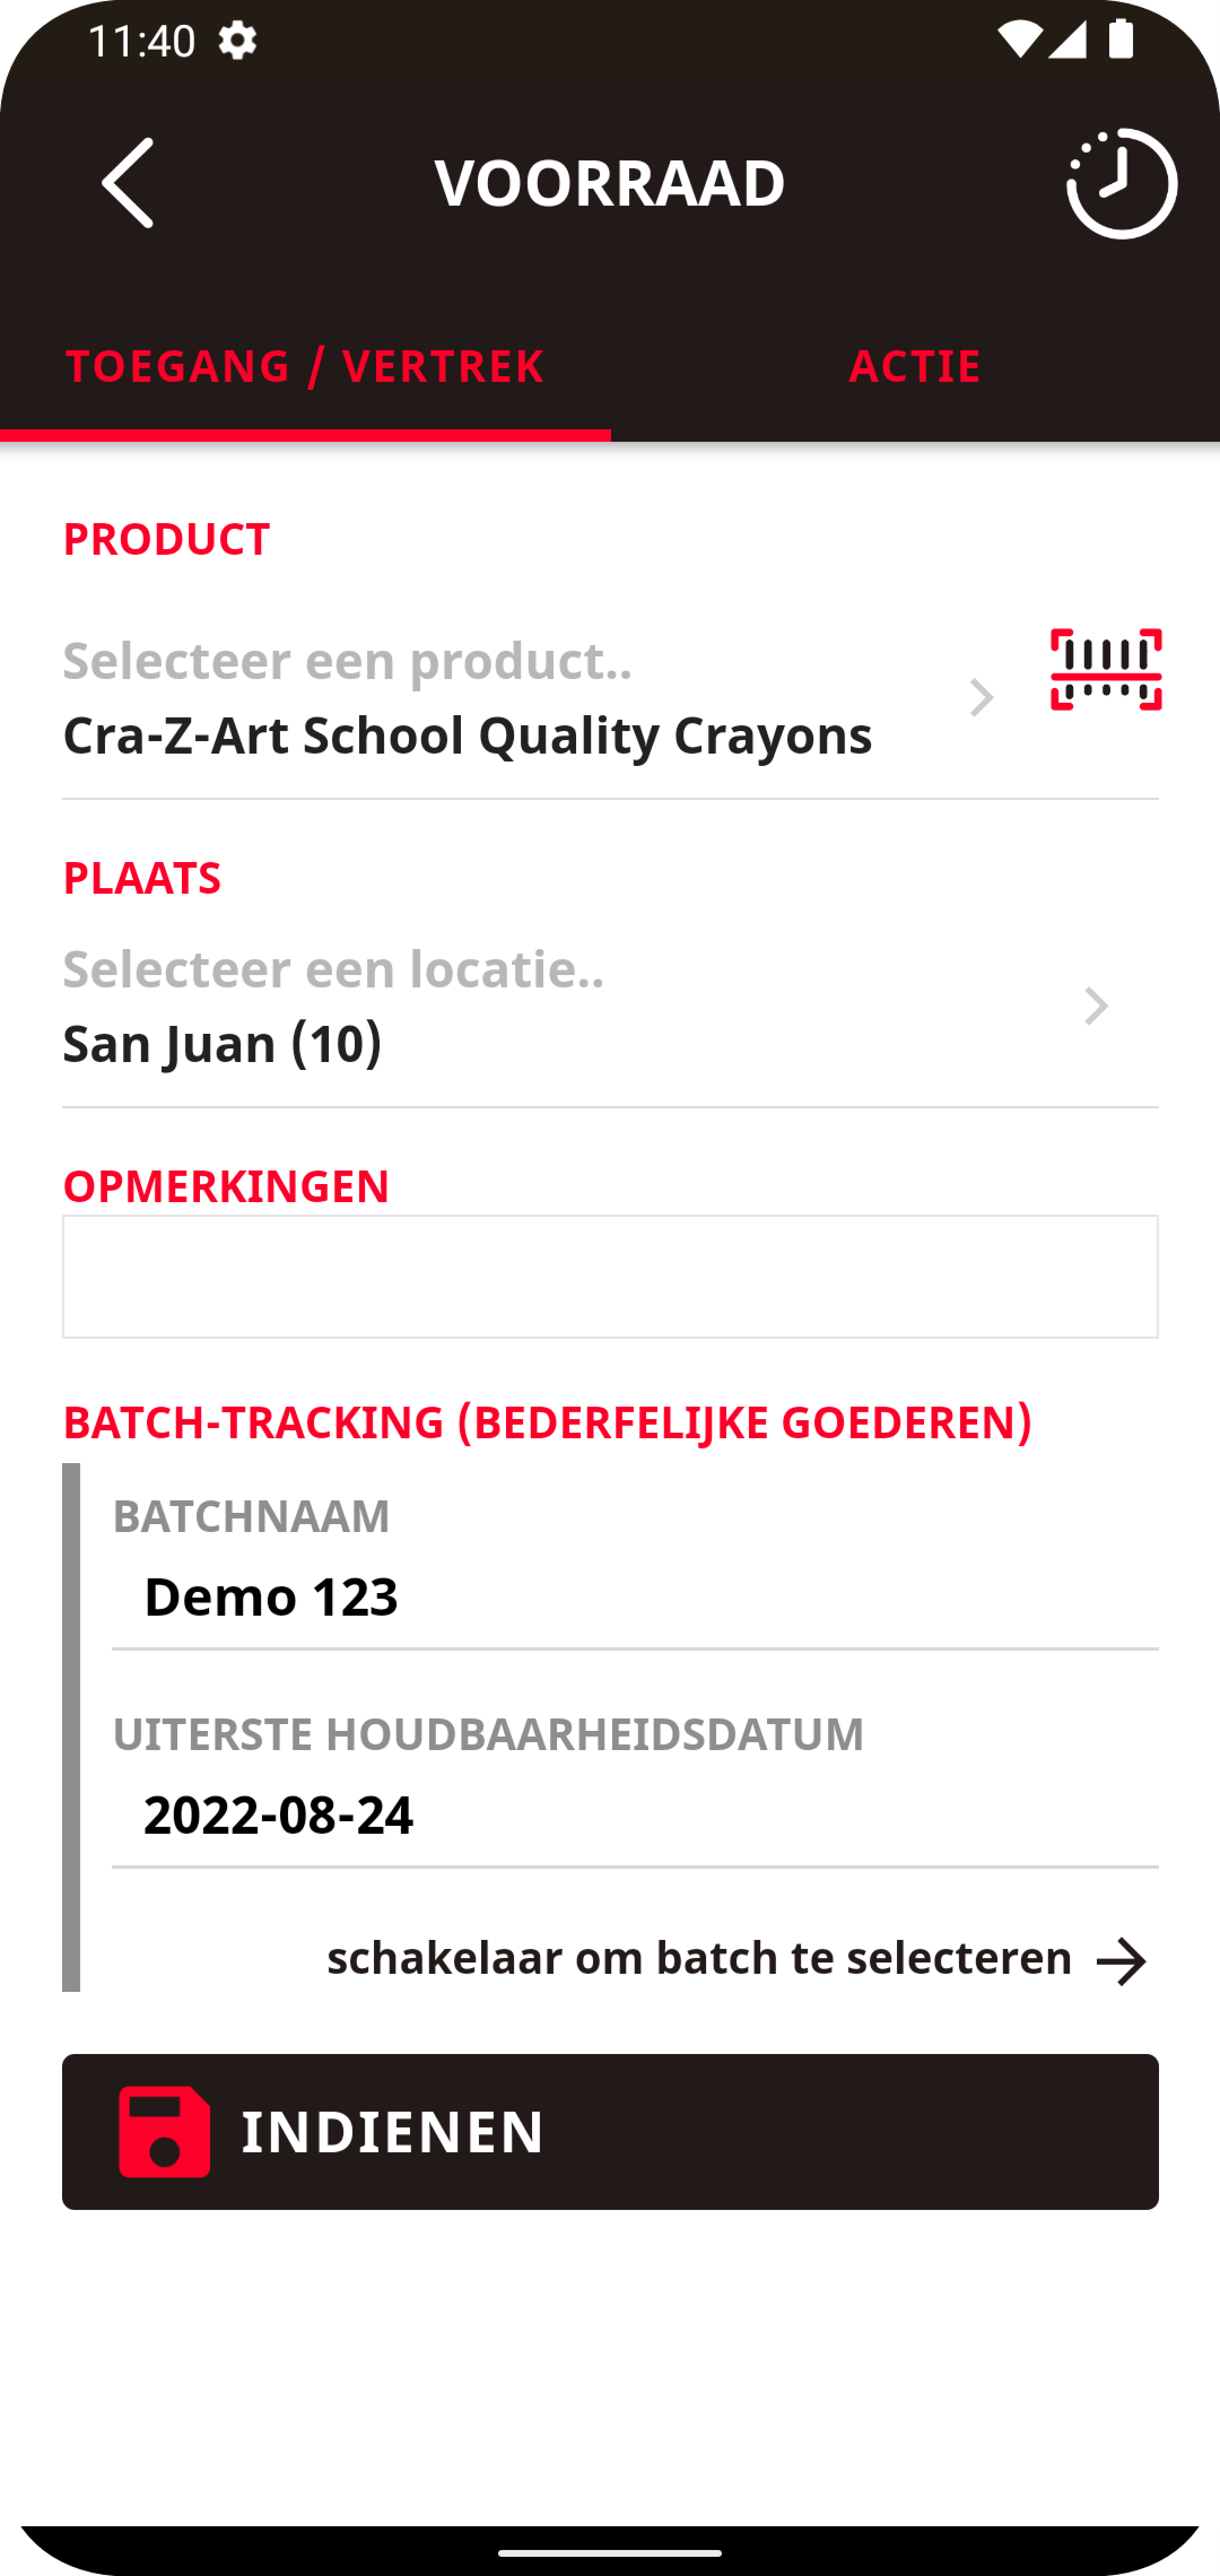Scan product with barcode icon
Image resolution: width=1220 pixels, height=2576 pixels.
click(x=1105, y=670)
